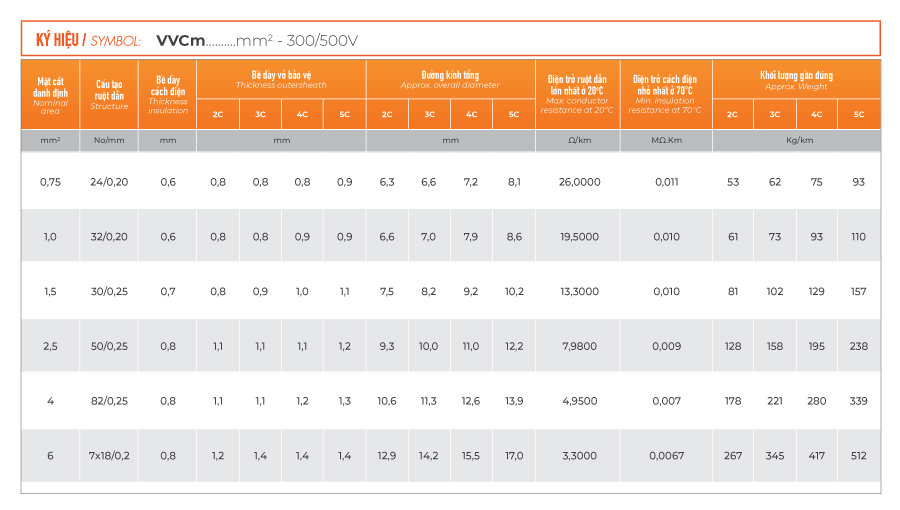Click the MΩ.Km unit cell
The image size is (900, 510).
point(666,140)
